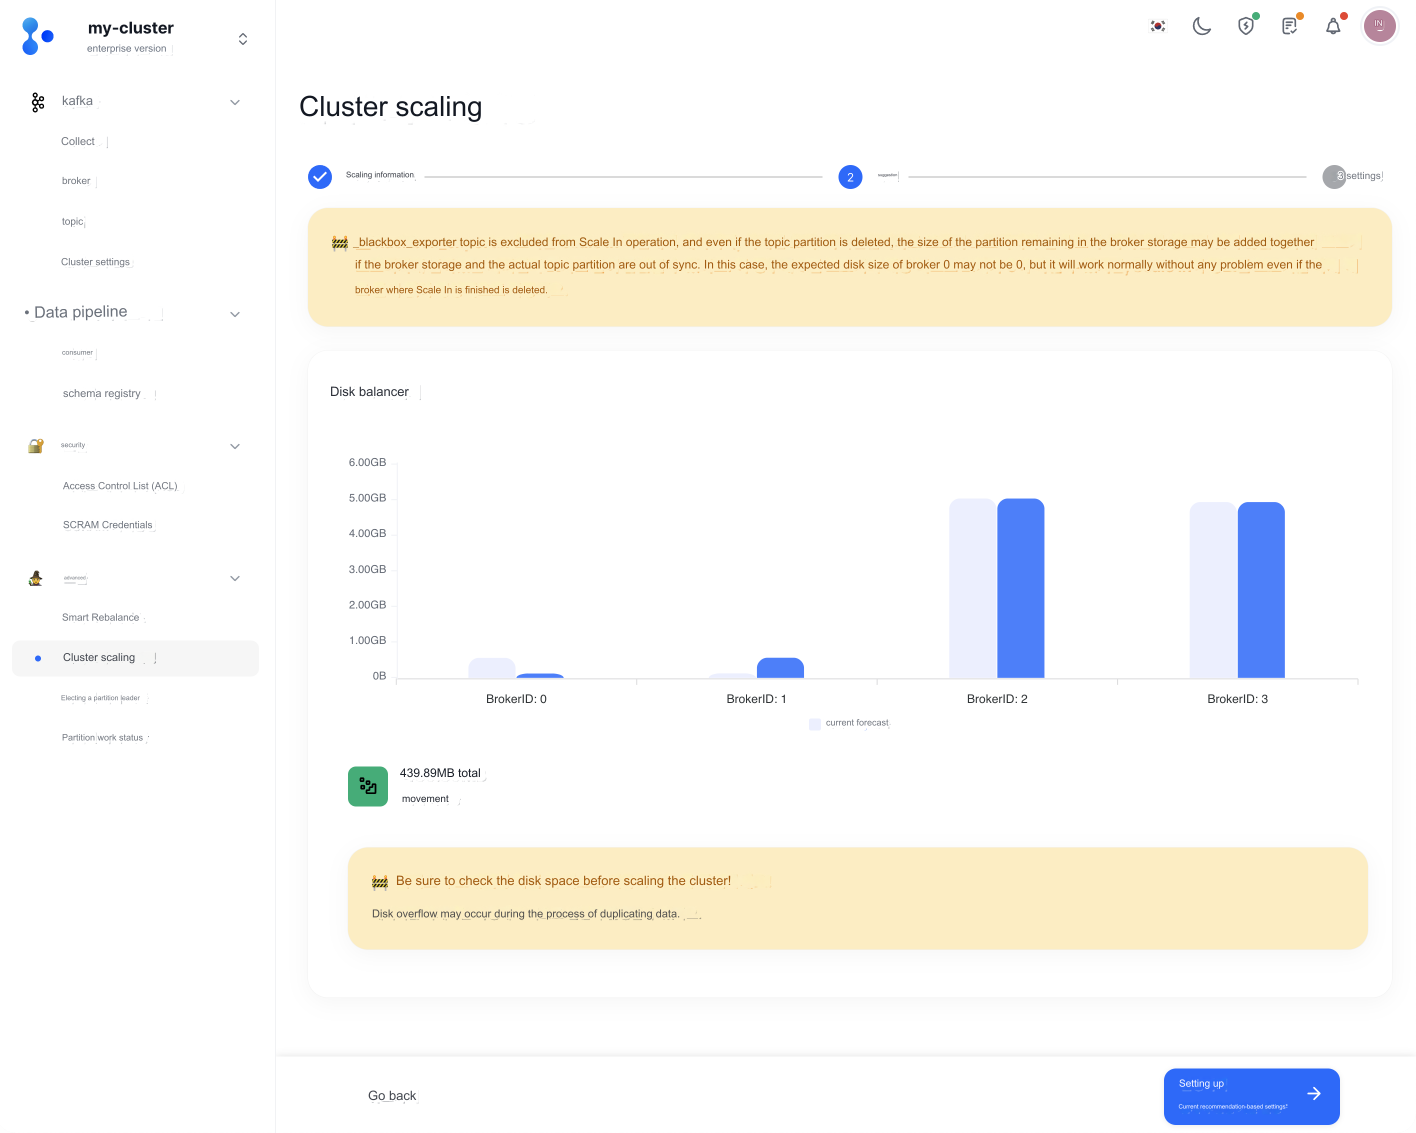Open the my-cluster selector dropdown

(x=242, y=39)
